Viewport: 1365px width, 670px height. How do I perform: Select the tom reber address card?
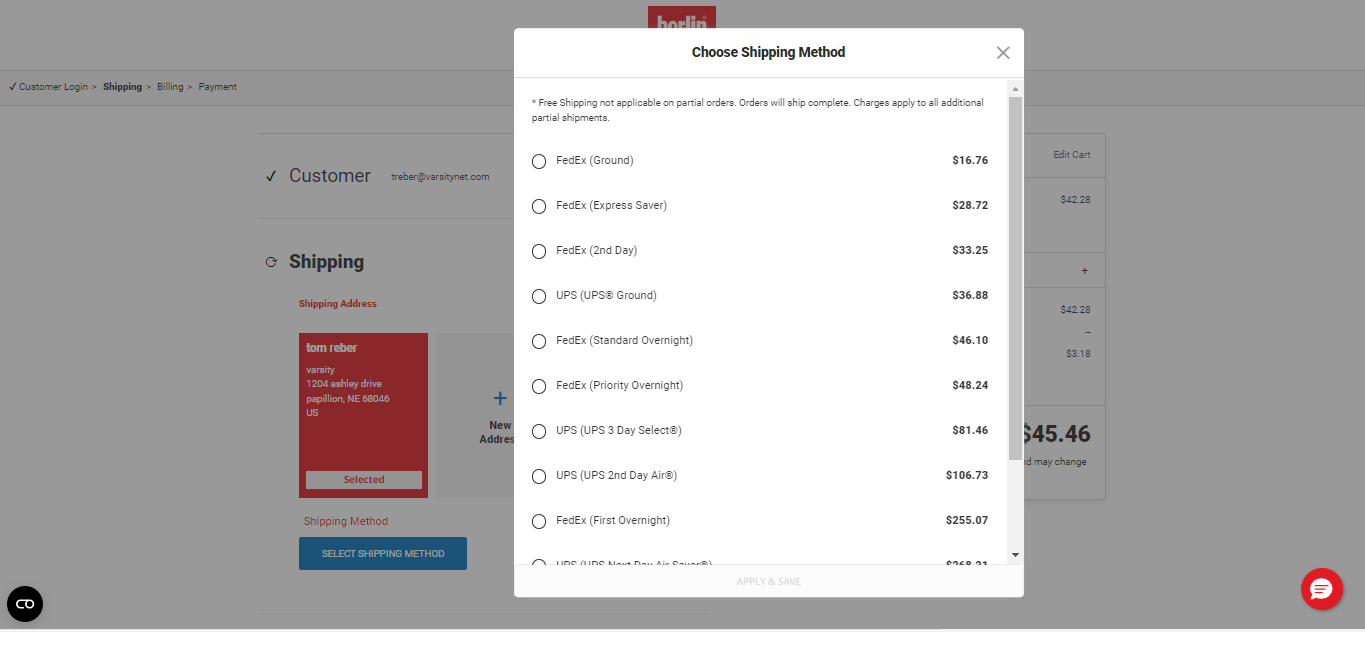[x=364, y=415]
